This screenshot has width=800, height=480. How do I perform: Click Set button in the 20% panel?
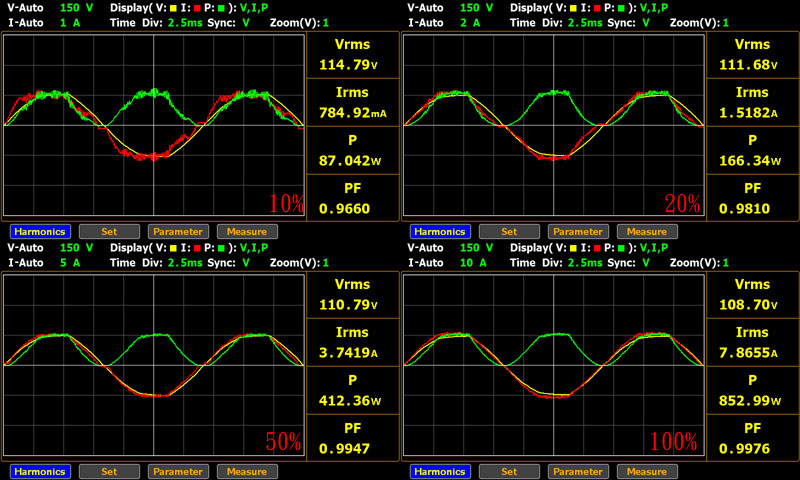click(509, 232)
